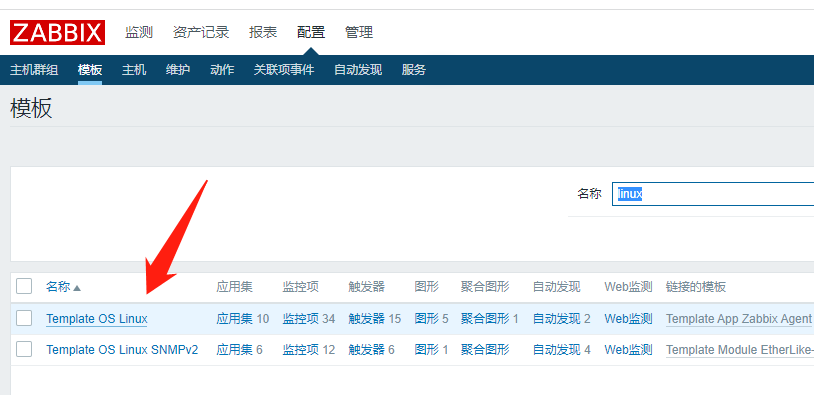Open 图形 1 for Linux SNMPv2
Image resolution: width=814 pixels, height=395 pixels.
(x=427, y=350)
